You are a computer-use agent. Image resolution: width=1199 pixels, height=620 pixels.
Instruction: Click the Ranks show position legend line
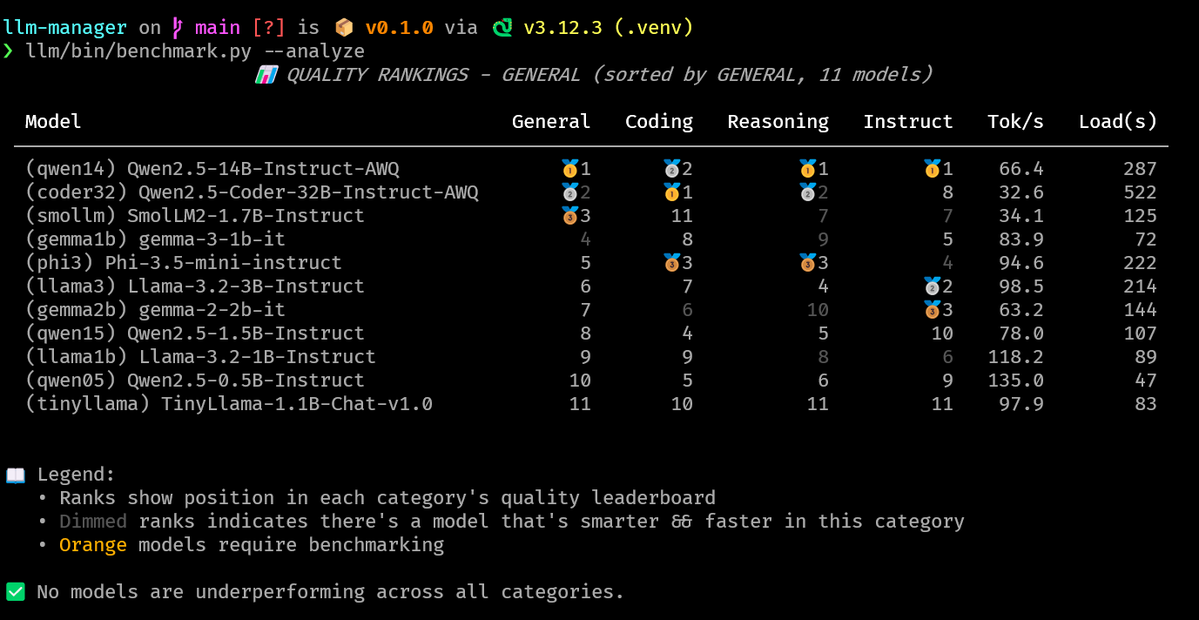pos(388,498)
